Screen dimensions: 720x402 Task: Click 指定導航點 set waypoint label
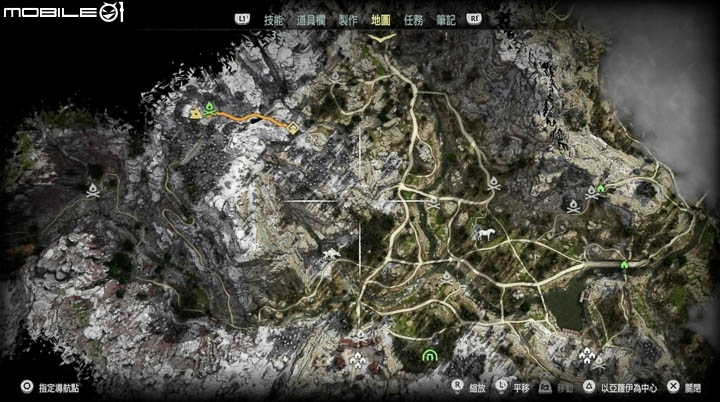[59, 388]
